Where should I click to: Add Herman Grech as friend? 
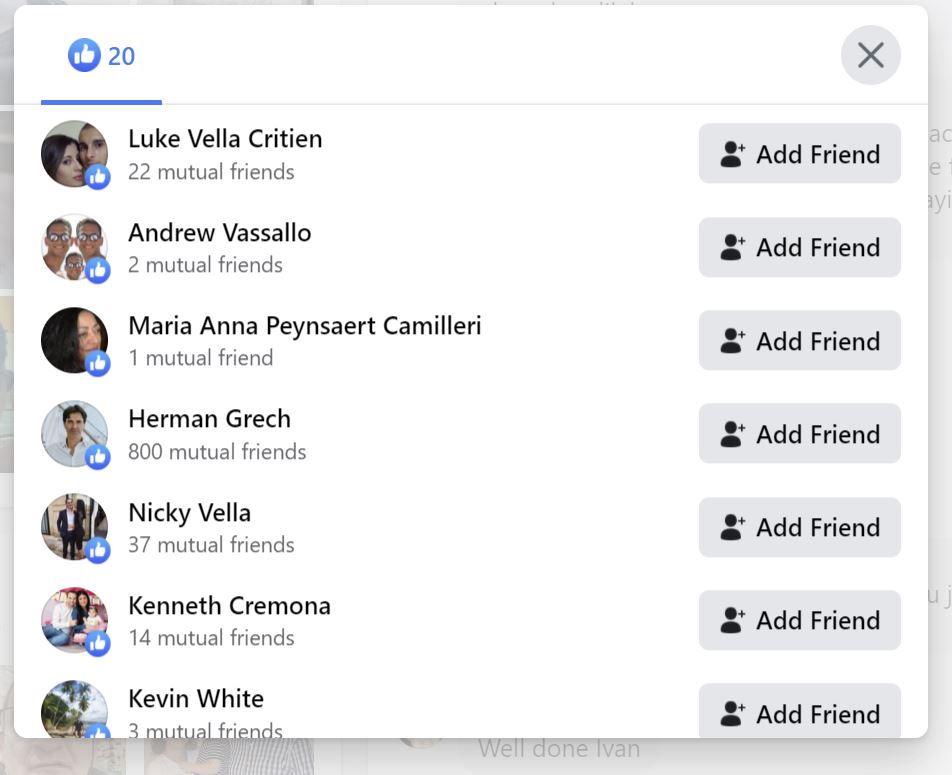[799, 434]
